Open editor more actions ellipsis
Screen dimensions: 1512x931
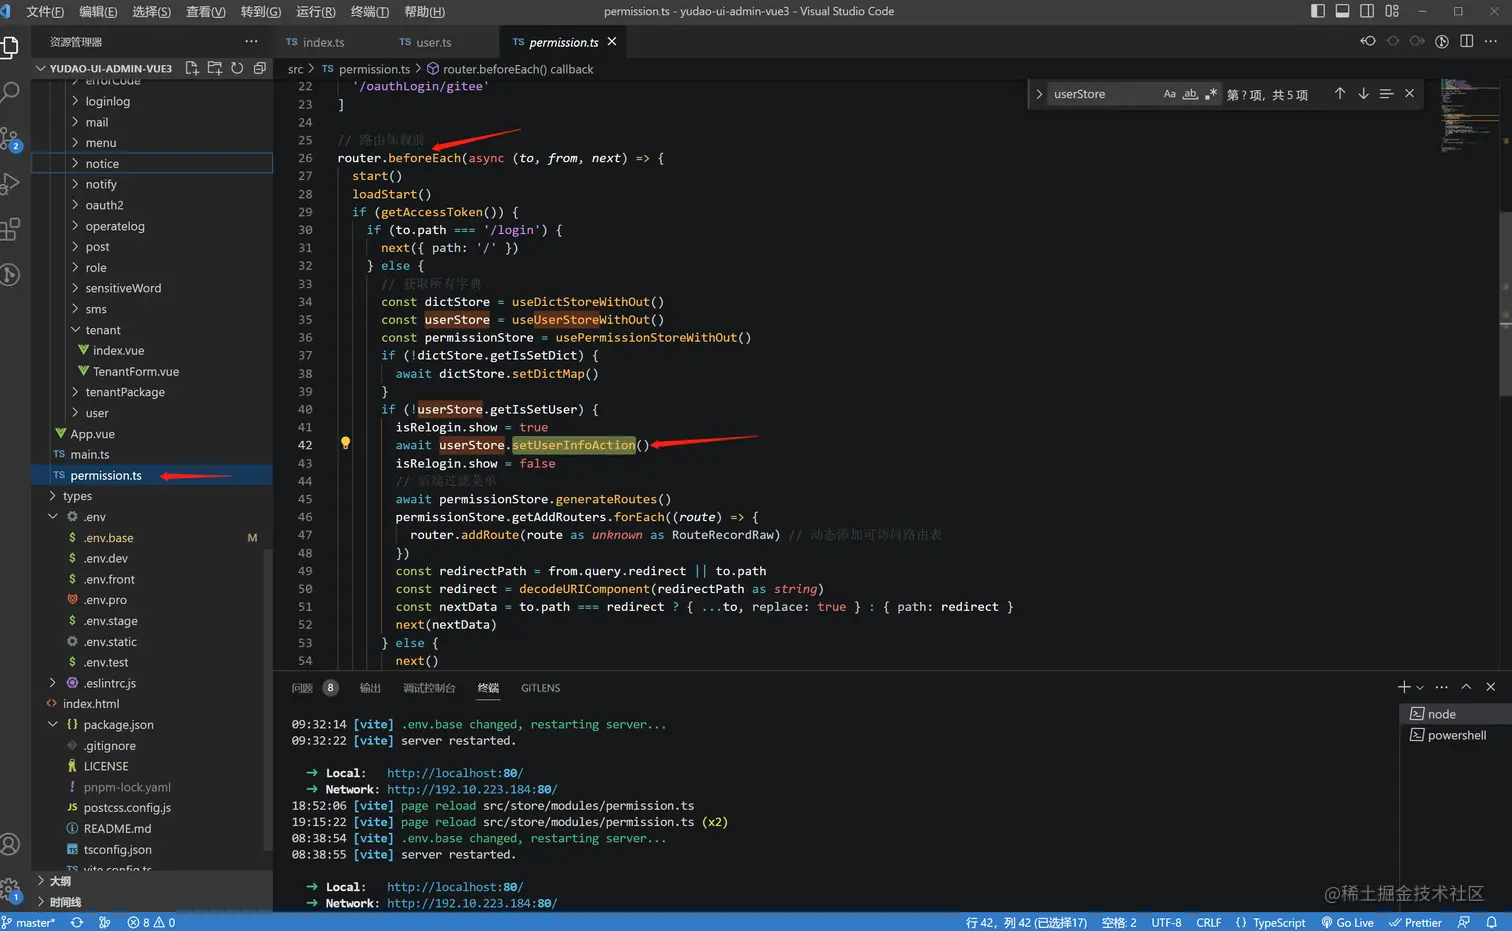pyautogui.click(x=1491, y=41)
